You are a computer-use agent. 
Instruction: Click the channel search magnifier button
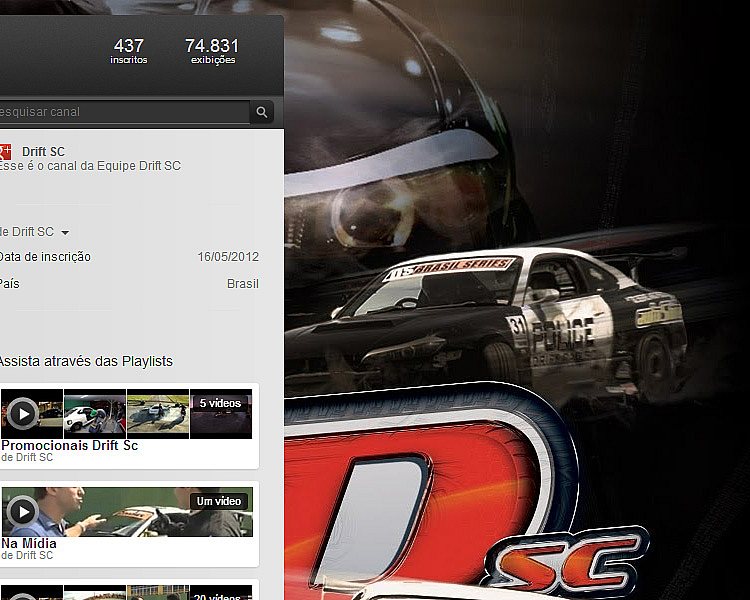[262, 112]
